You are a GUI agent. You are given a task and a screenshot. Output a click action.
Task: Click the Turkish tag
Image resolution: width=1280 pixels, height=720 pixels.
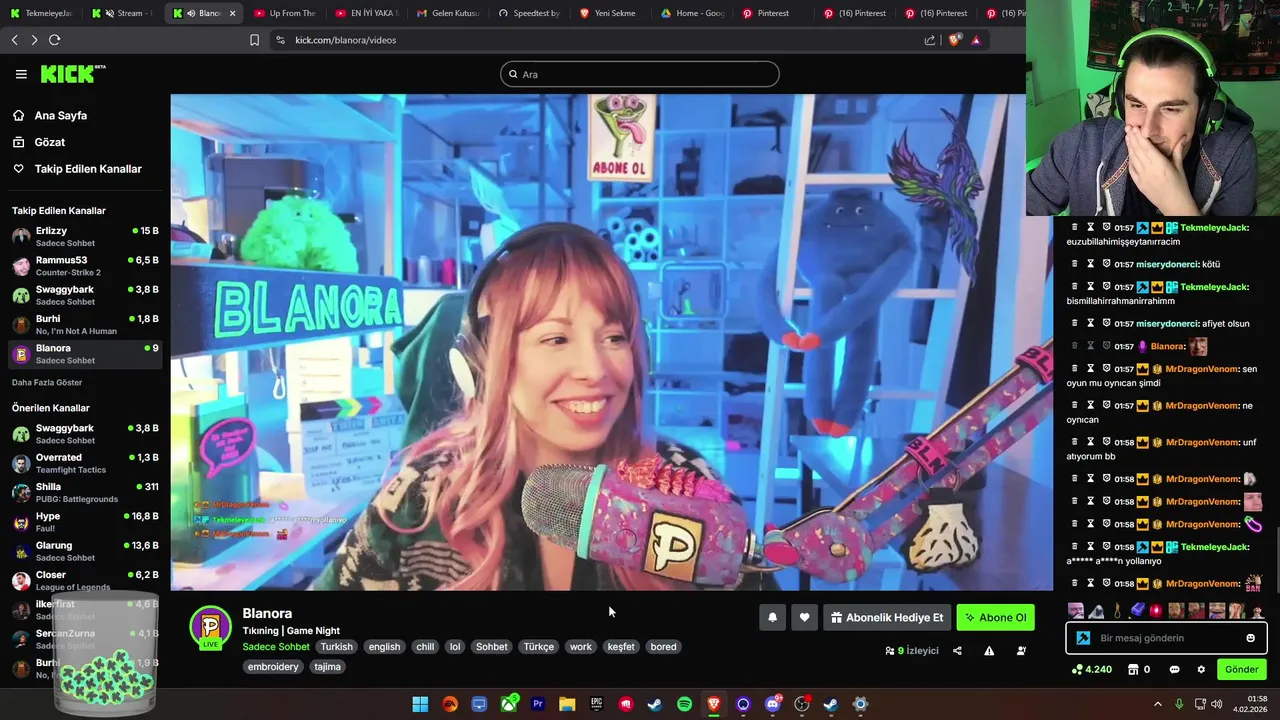(x=336, y=647)
